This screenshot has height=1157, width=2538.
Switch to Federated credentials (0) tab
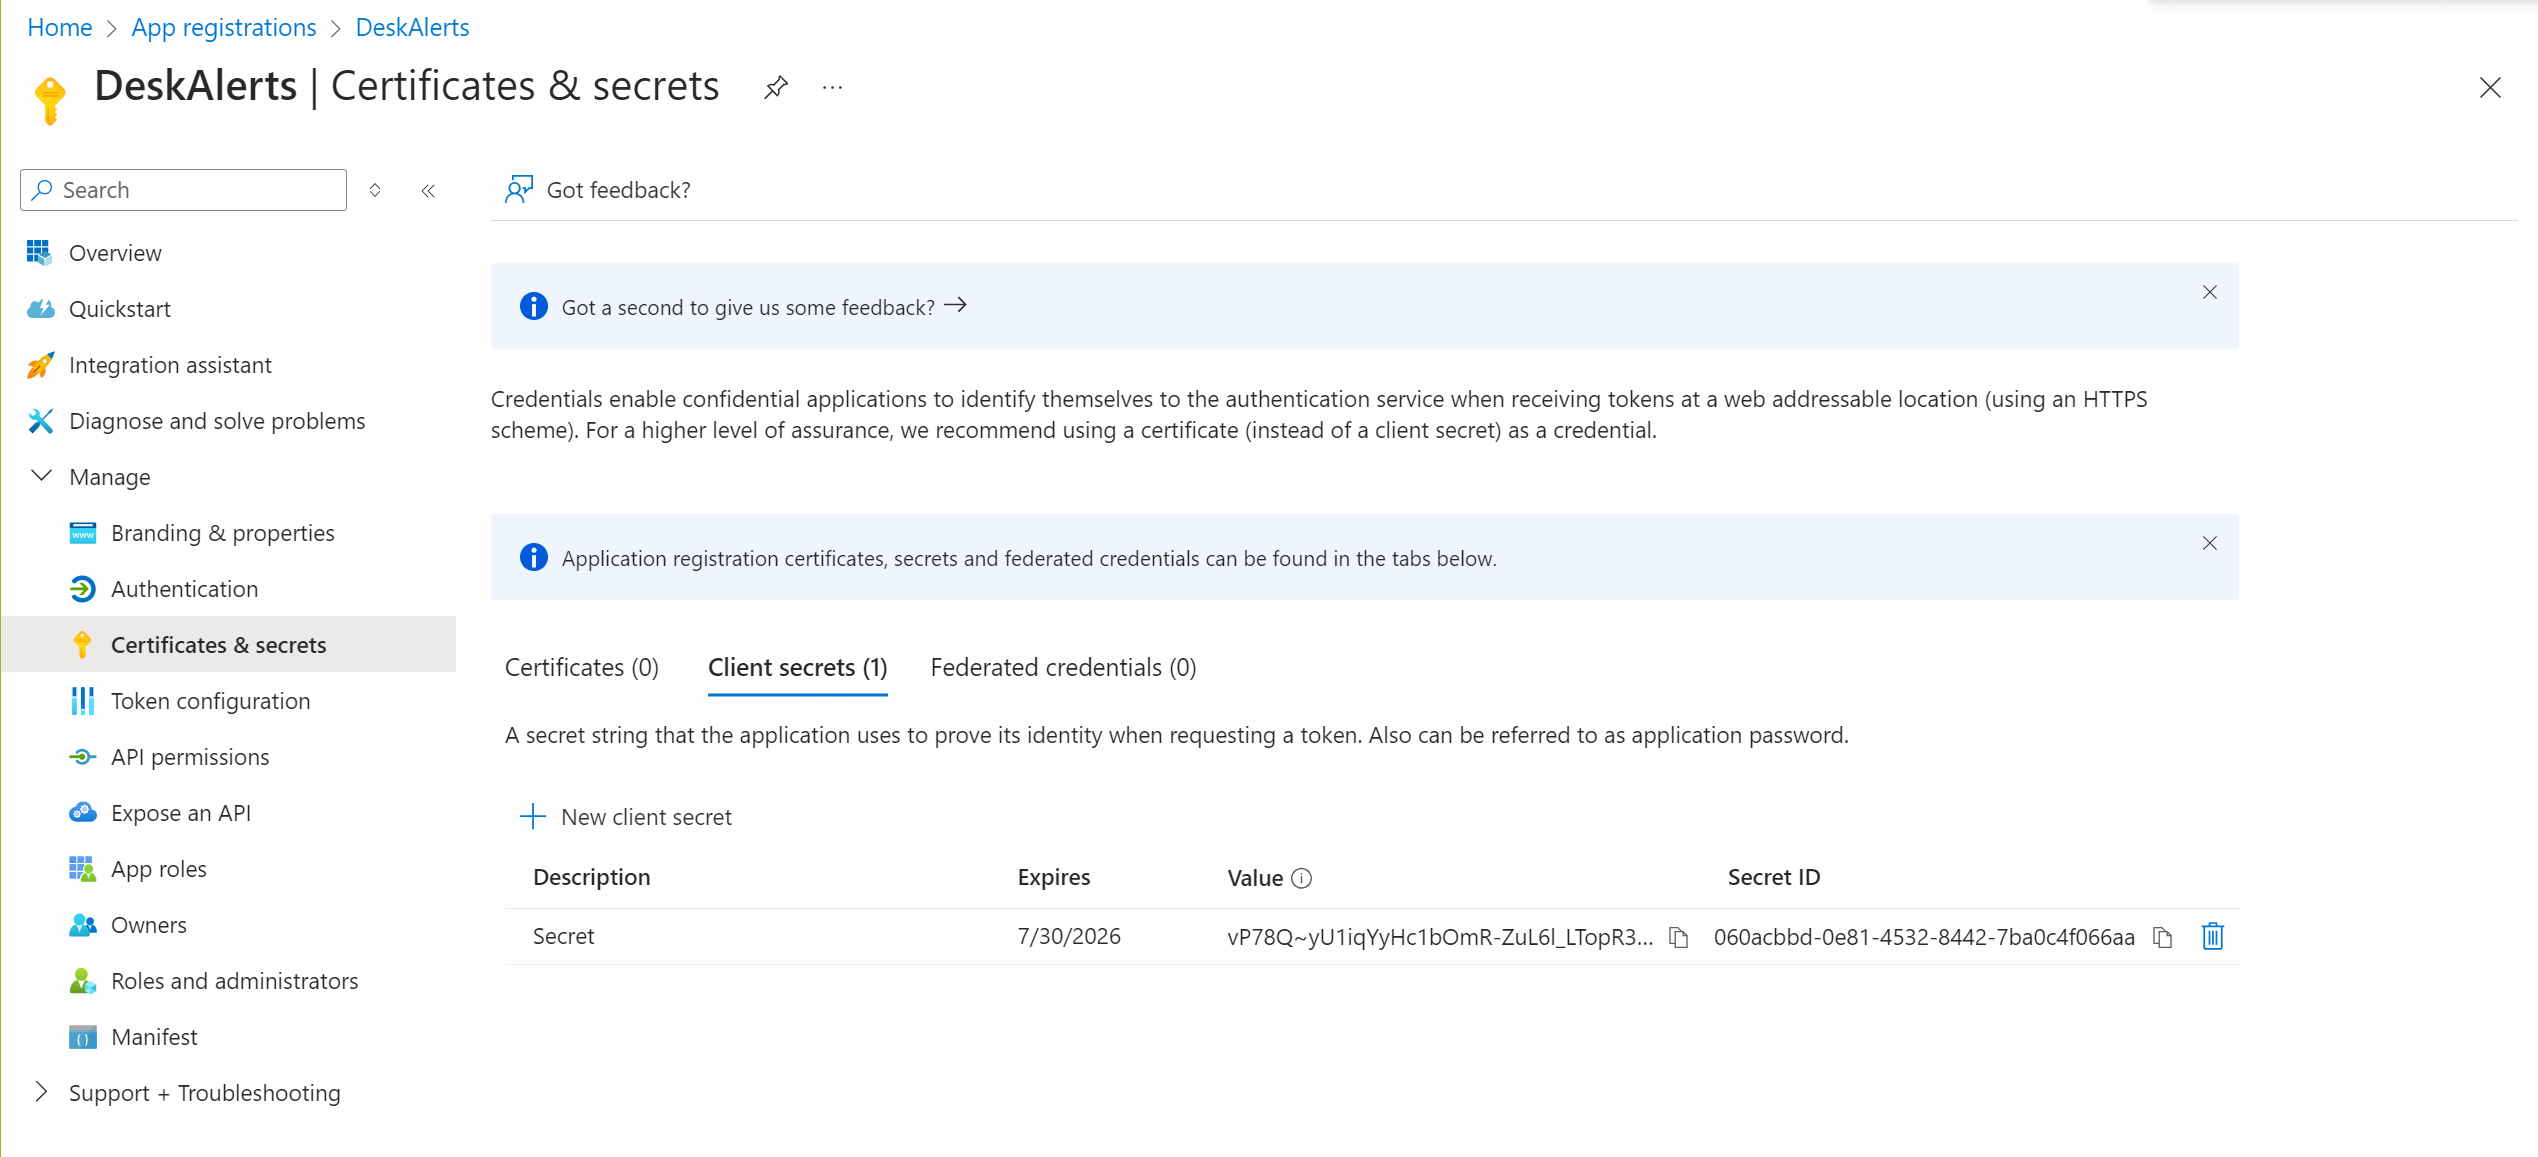(1063, 667)
